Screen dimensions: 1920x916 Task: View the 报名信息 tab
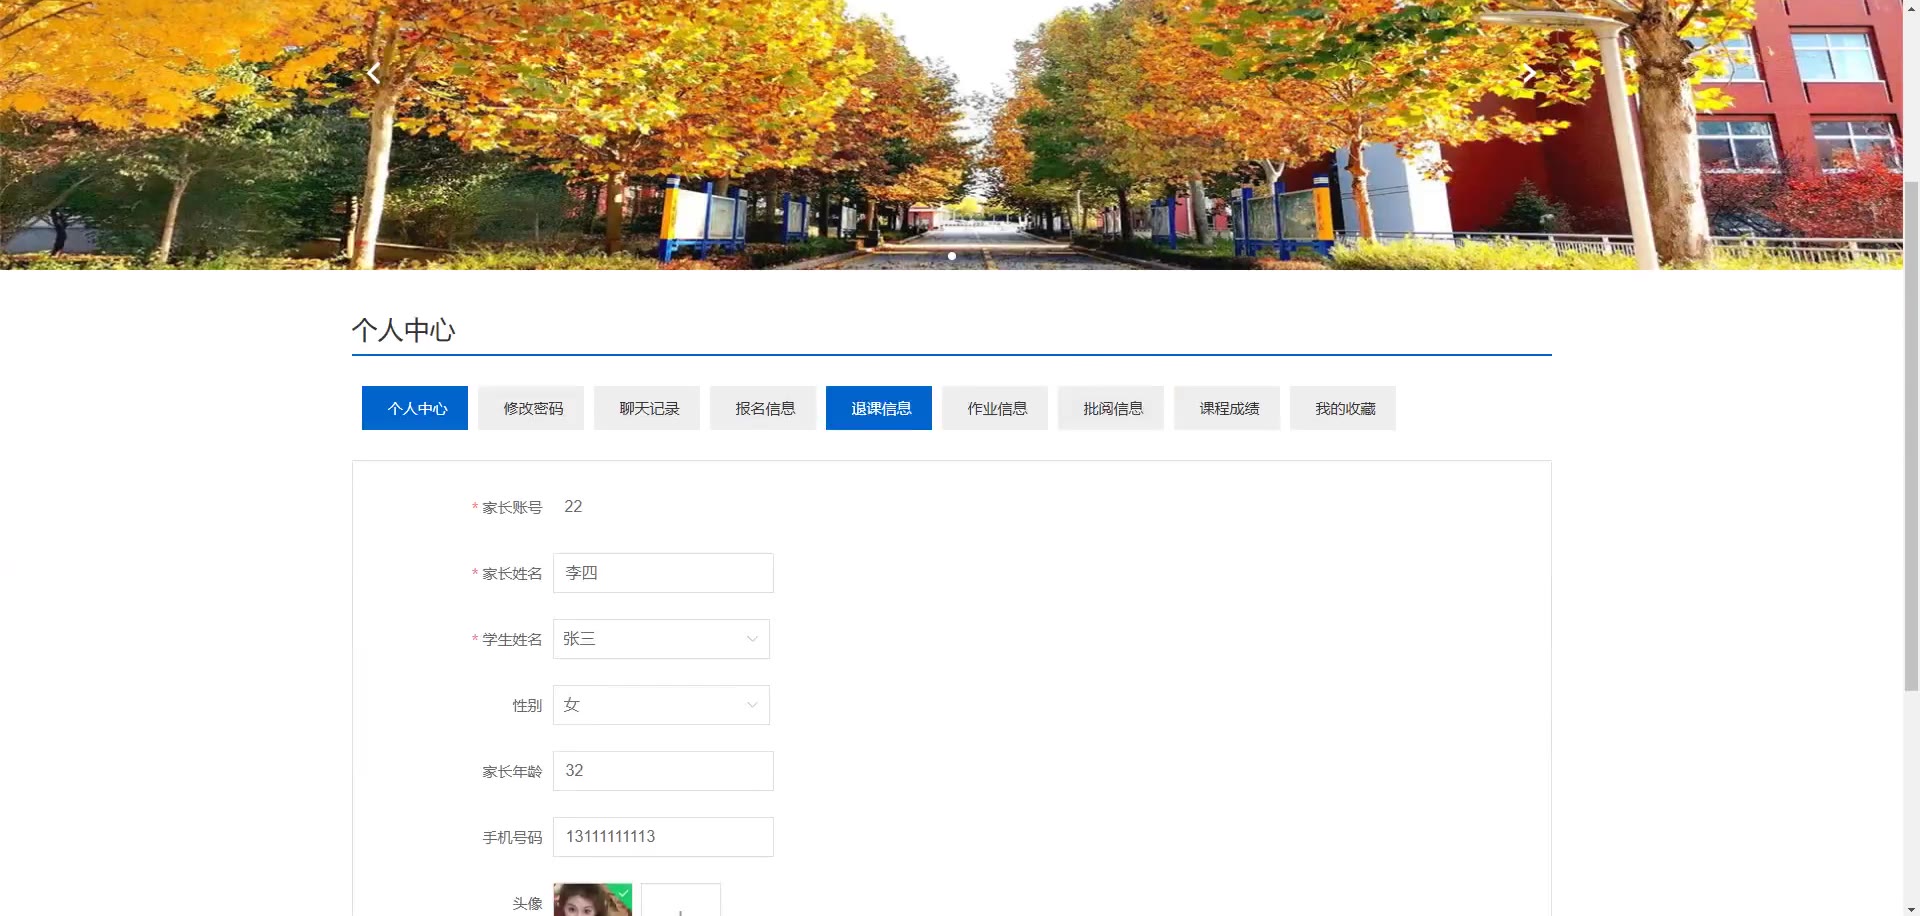pyautogui.click(x=763, y=408)
